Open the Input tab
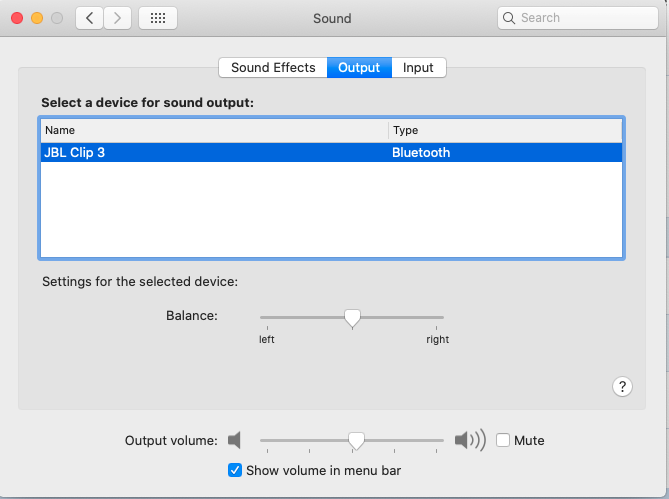The image size is (669, 499). [419, 67]
